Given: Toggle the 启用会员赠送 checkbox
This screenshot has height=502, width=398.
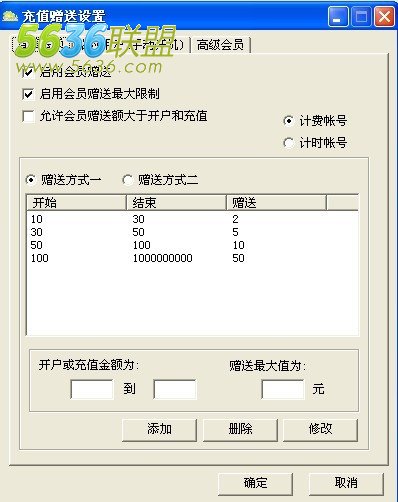Looking at the screenshot, I should click(x=28, y=72).
